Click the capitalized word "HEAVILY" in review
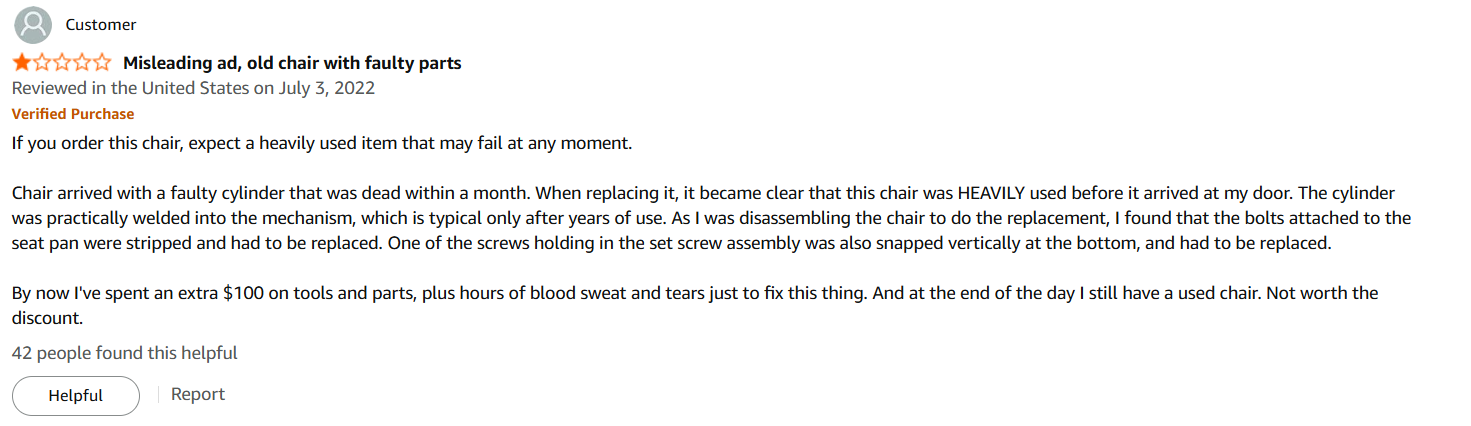Image resolution: width=1471 pixels, height=426 pixels. click(992, 193)
